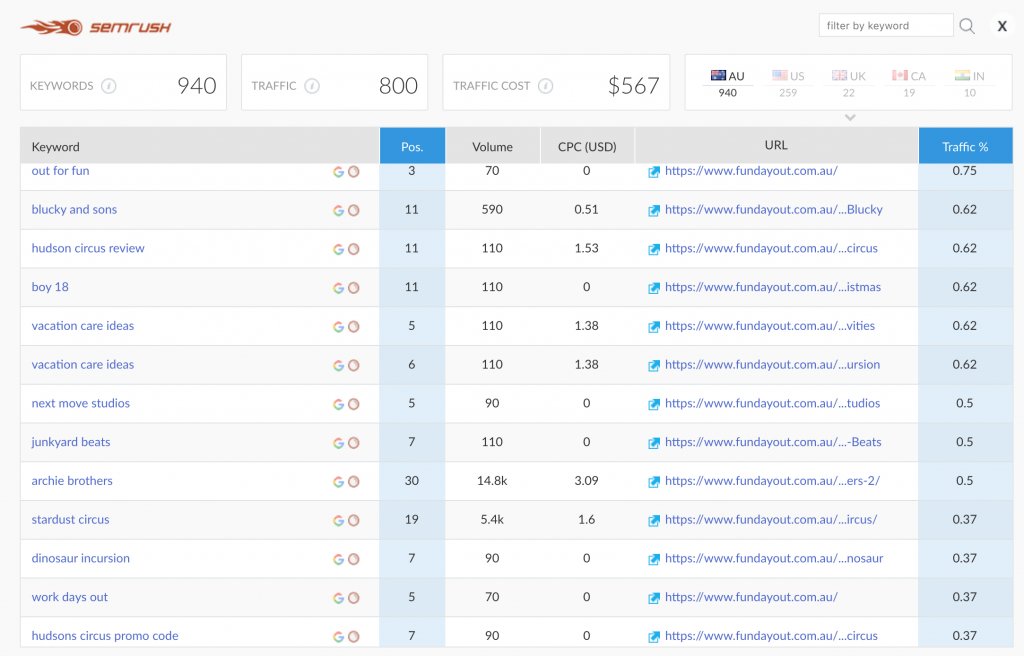Image resolution: width=1024 pixels, height=656 pixels.
Task: Sort by the Volume column header
Action: [492, 146]
